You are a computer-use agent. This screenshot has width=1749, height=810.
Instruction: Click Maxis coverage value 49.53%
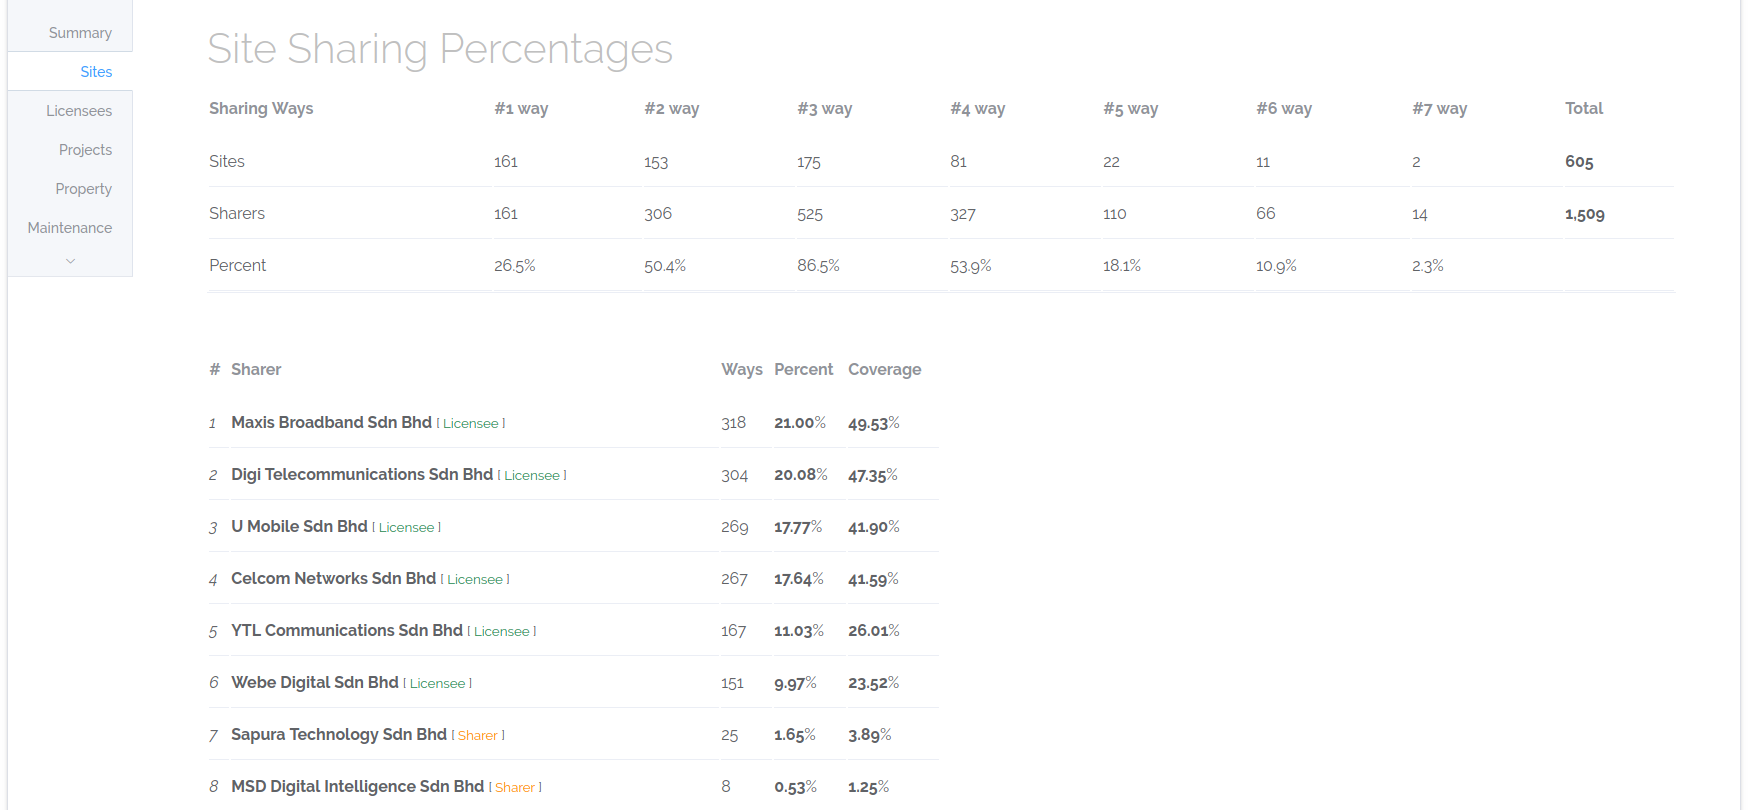pos(874,423)
